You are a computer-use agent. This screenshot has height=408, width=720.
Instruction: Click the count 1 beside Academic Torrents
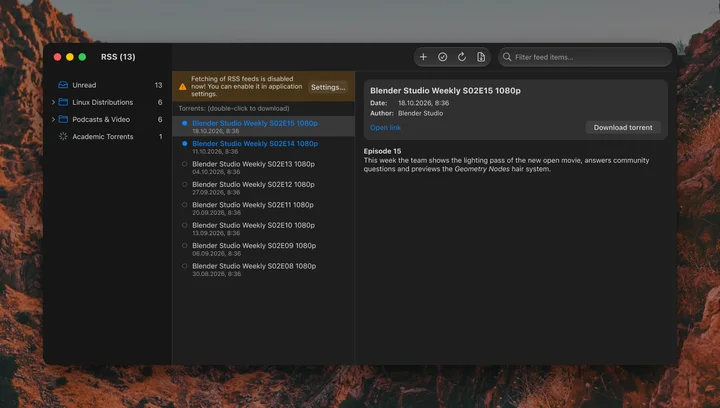(160, 136)
